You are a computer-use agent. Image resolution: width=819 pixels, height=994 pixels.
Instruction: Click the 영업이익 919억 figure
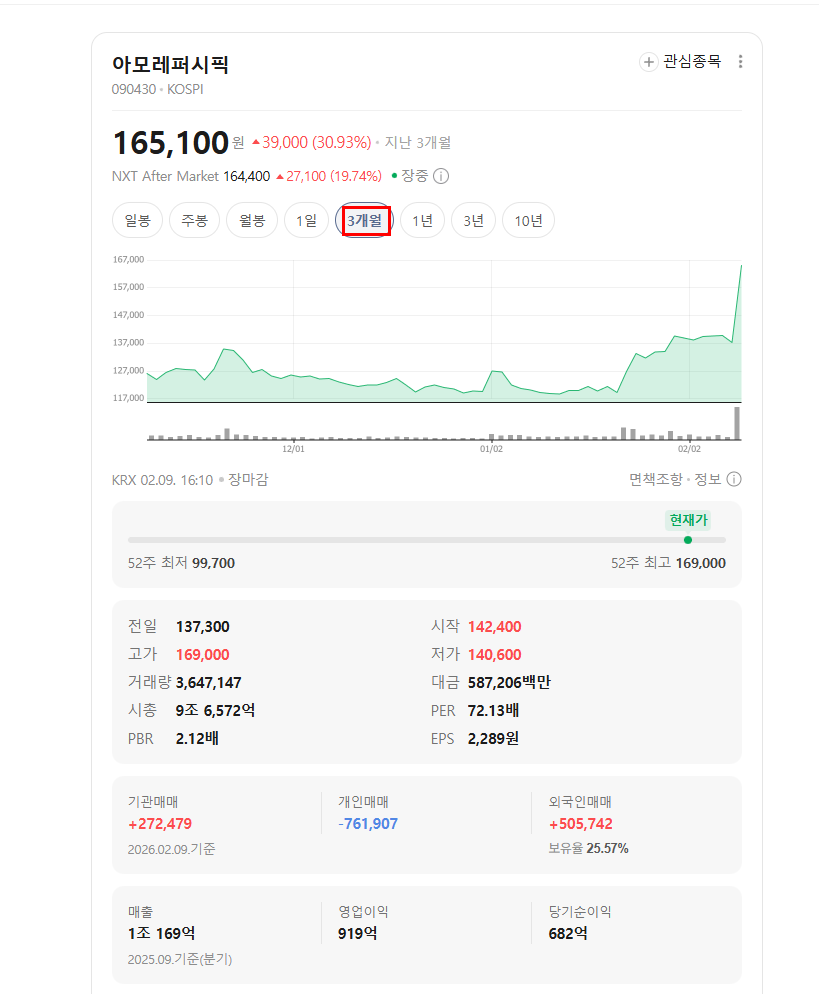(x=358, y=934)
